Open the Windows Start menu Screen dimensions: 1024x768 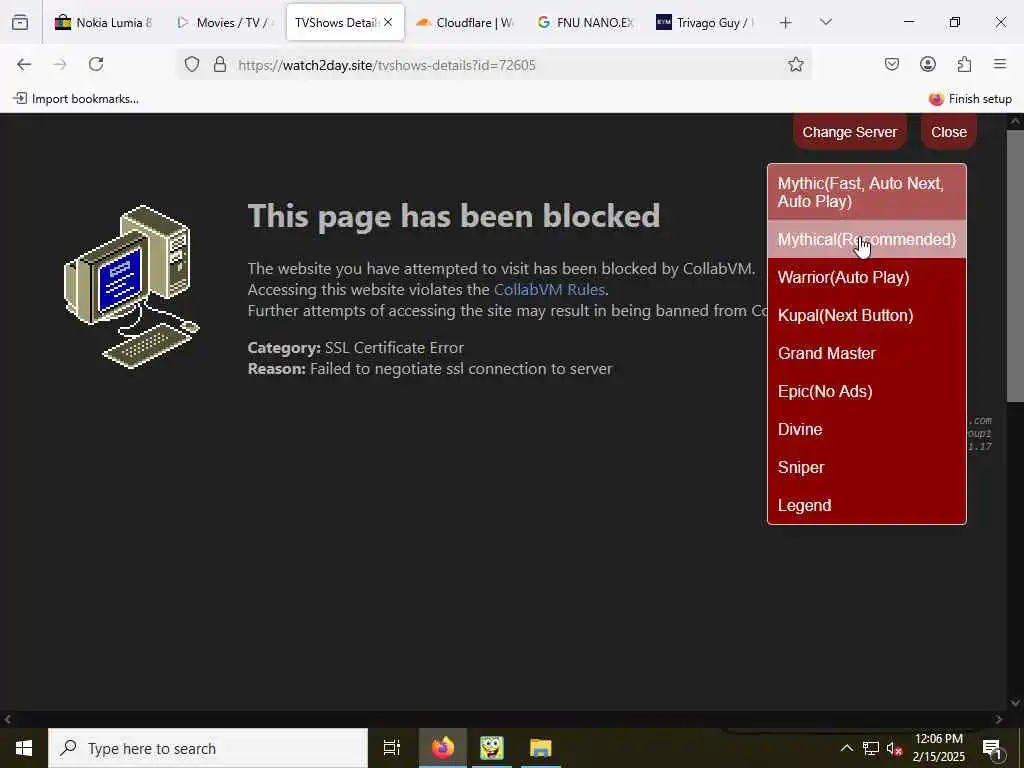click(x=24, y=748)
